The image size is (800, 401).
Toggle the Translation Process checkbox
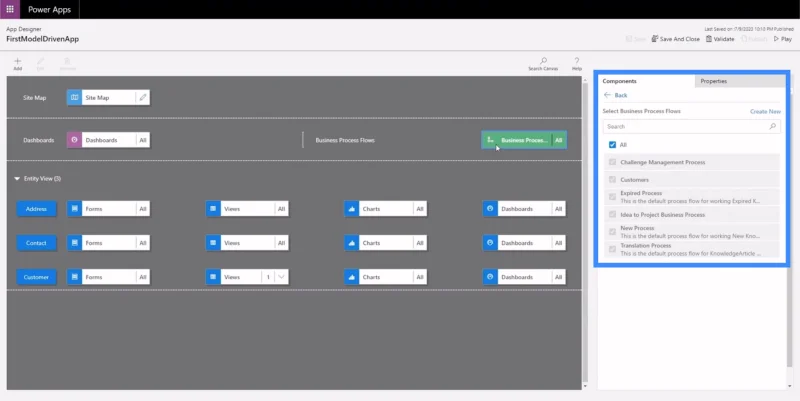(x=612, y=249)
